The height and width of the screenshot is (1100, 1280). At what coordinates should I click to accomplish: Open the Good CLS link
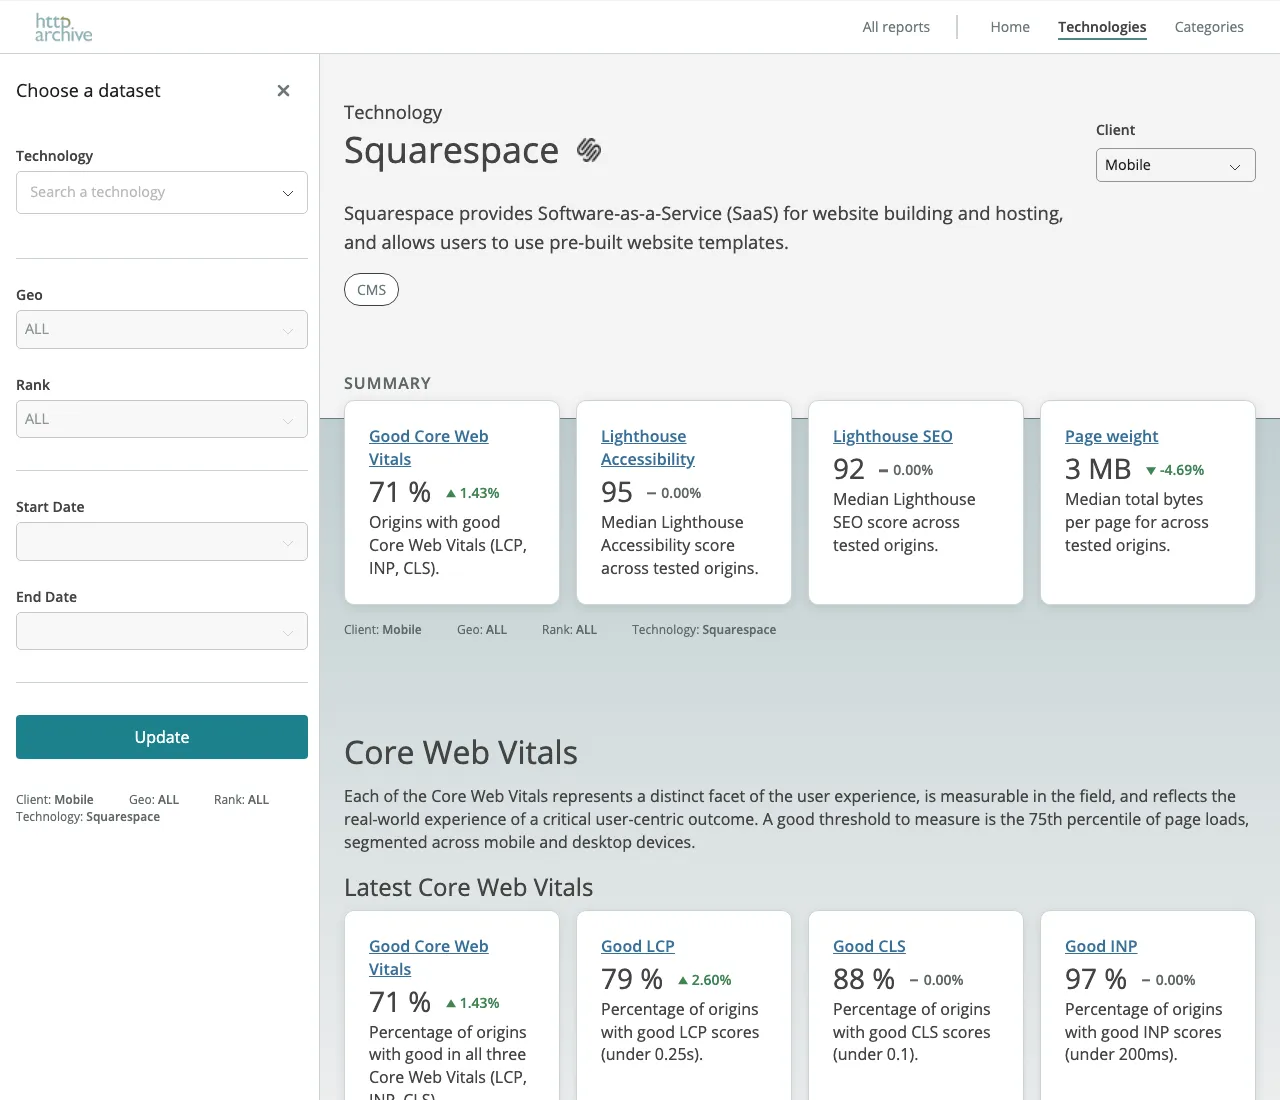(x=869, y=946)
